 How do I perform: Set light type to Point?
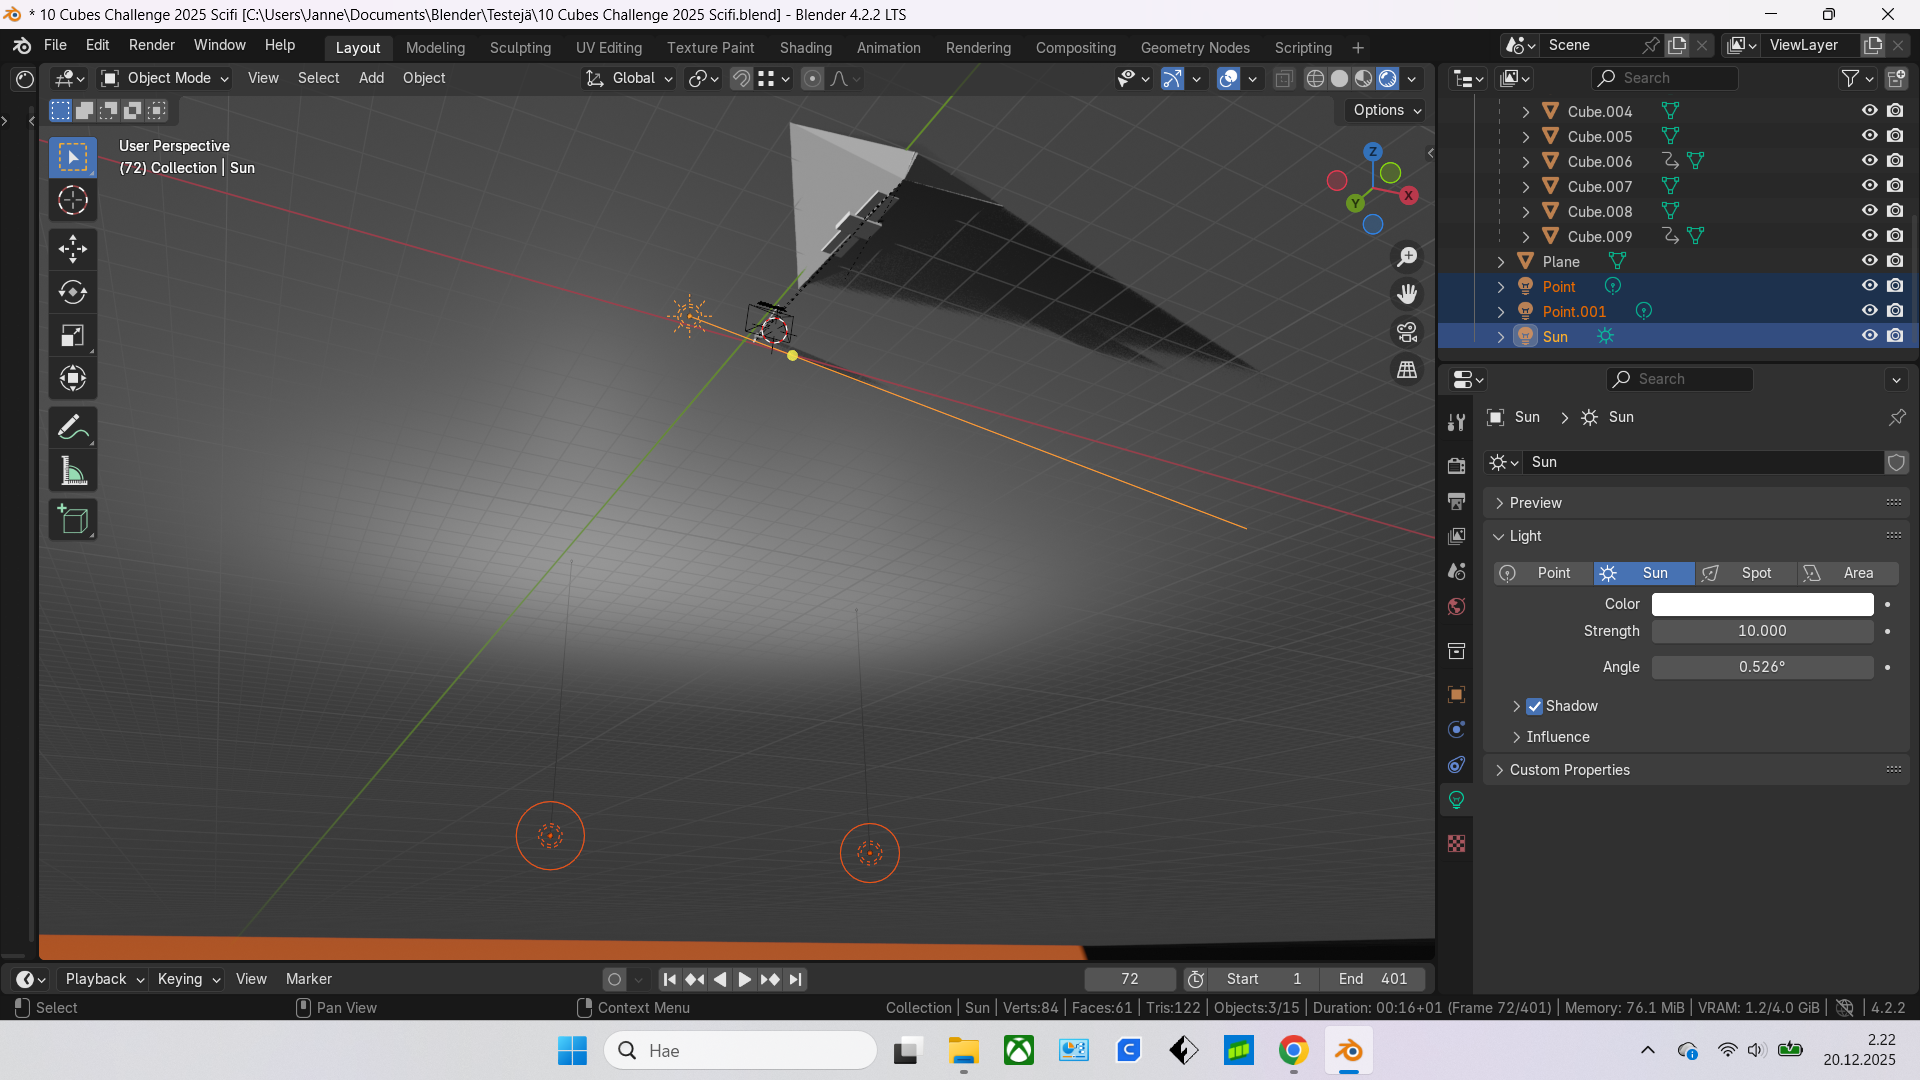1544,573
